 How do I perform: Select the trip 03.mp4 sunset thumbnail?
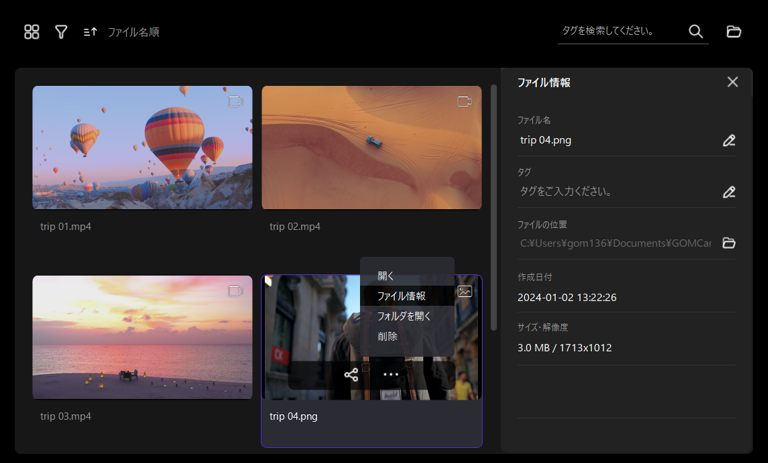point(142,337)
